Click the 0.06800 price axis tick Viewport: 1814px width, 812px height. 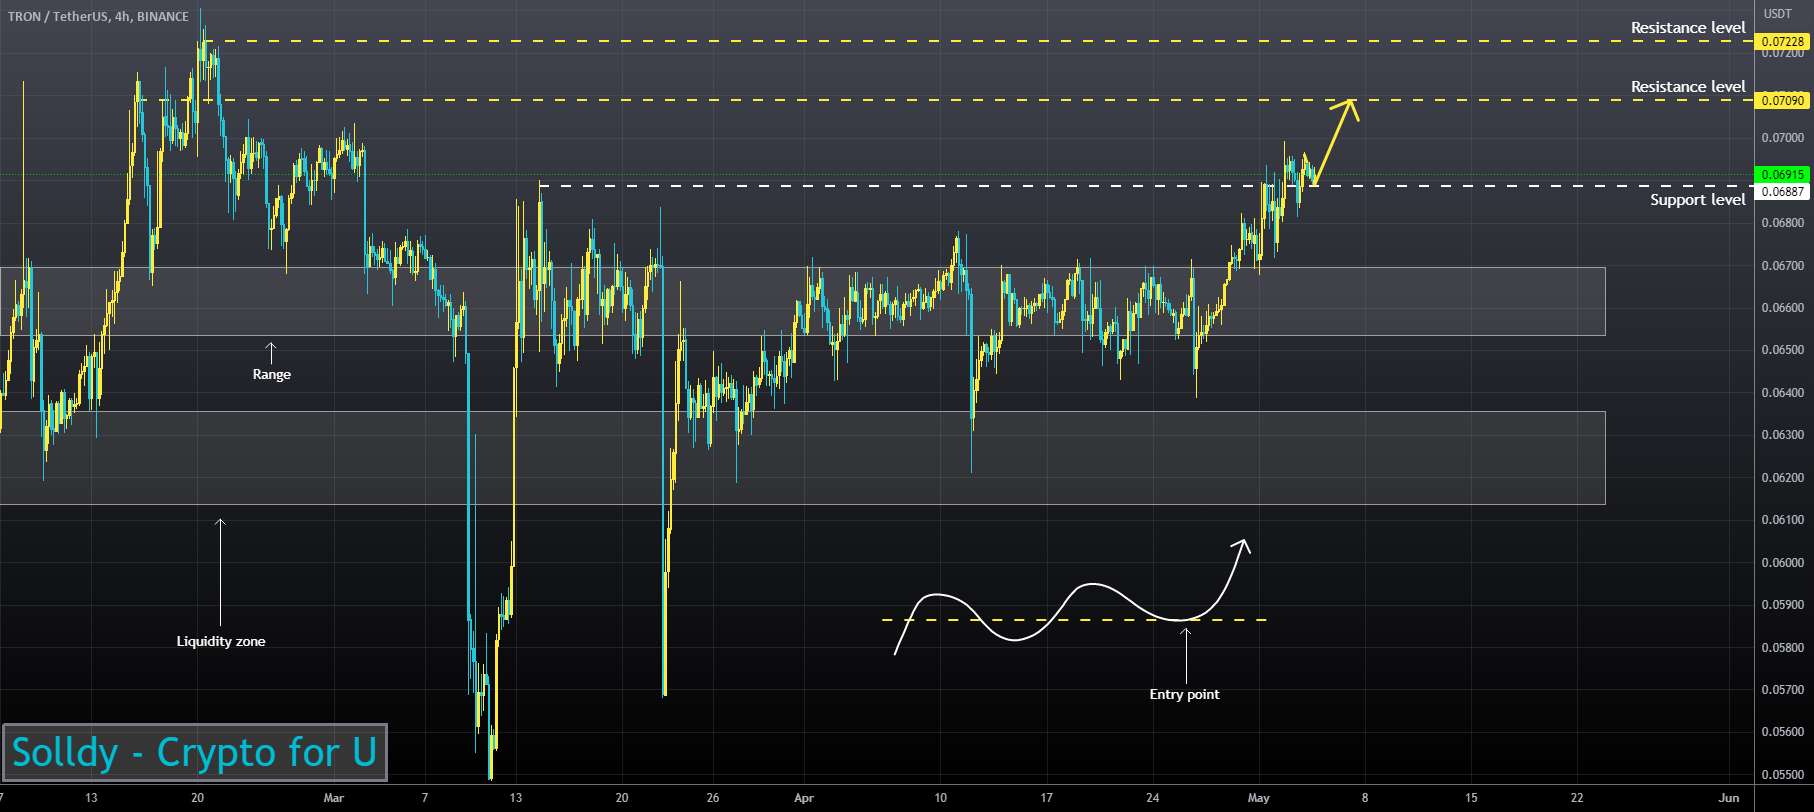coord(1782,223)
